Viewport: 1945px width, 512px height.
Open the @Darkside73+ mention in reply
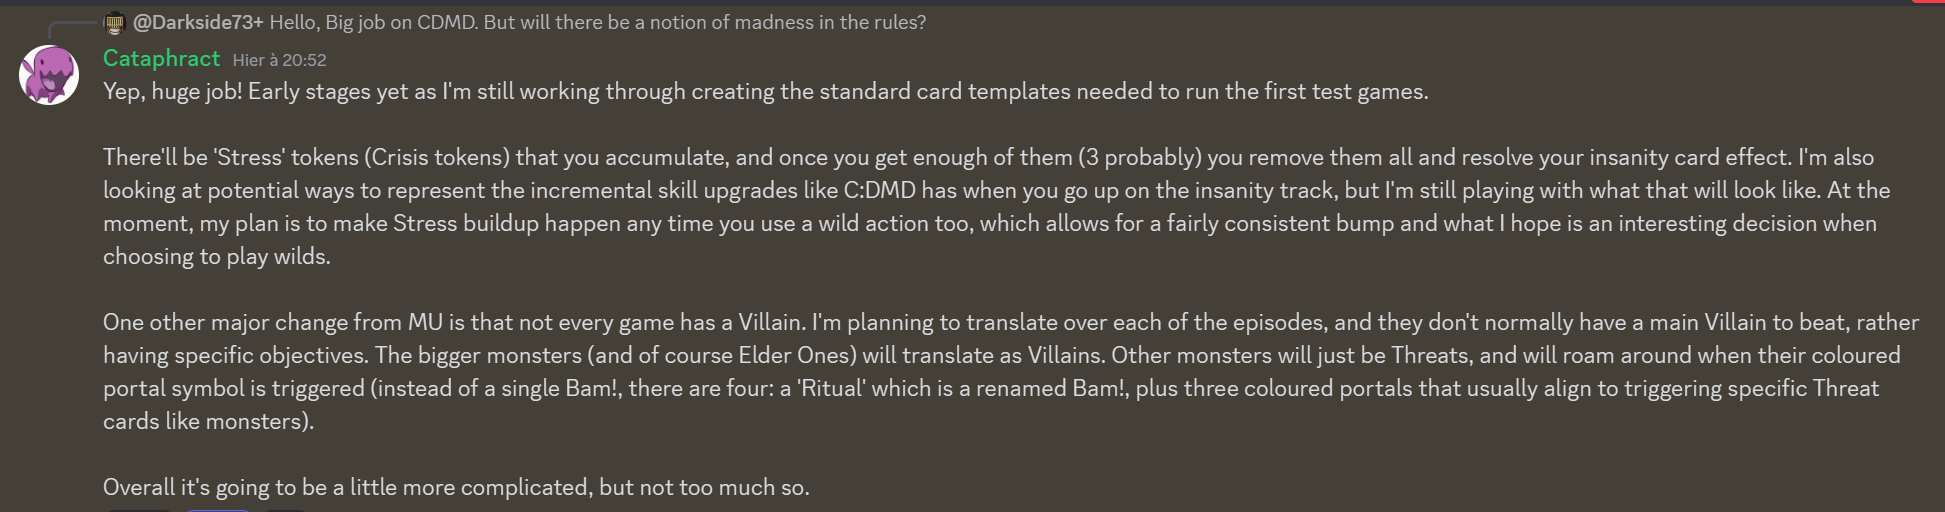coord(198,22)
